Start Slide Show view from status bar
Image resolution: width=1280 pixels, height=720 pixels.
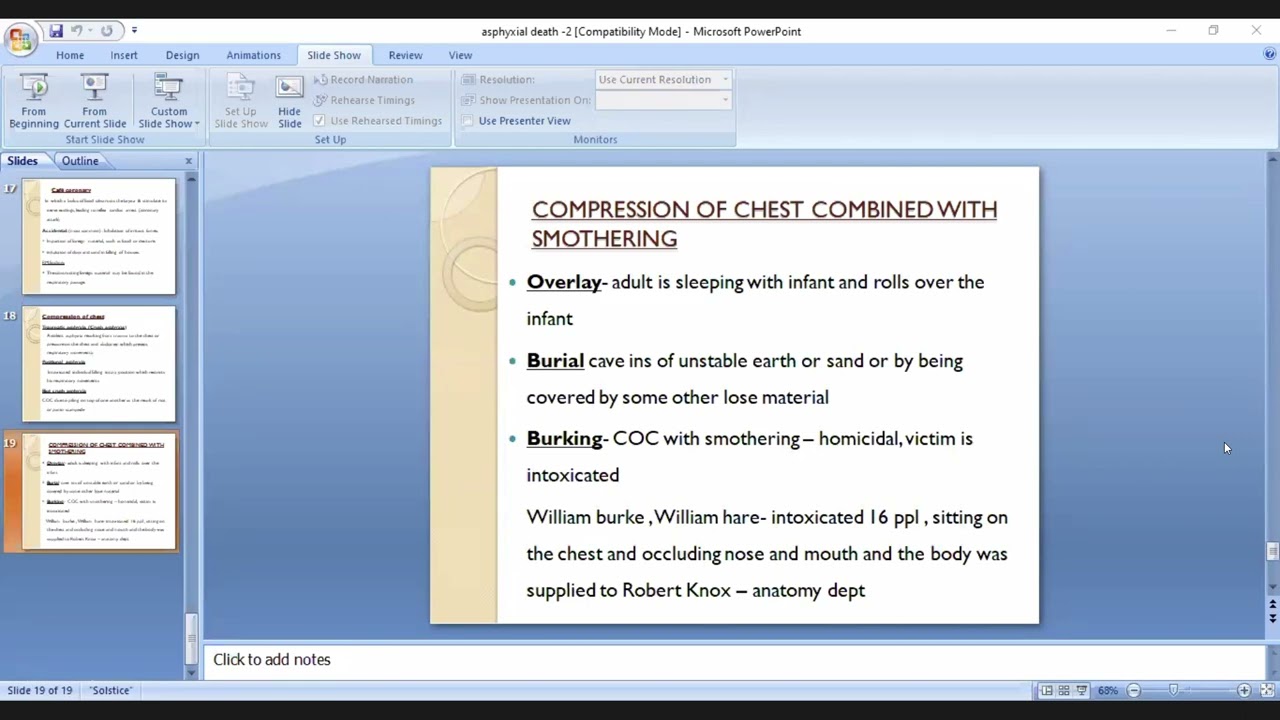[x=1082, y=690]
